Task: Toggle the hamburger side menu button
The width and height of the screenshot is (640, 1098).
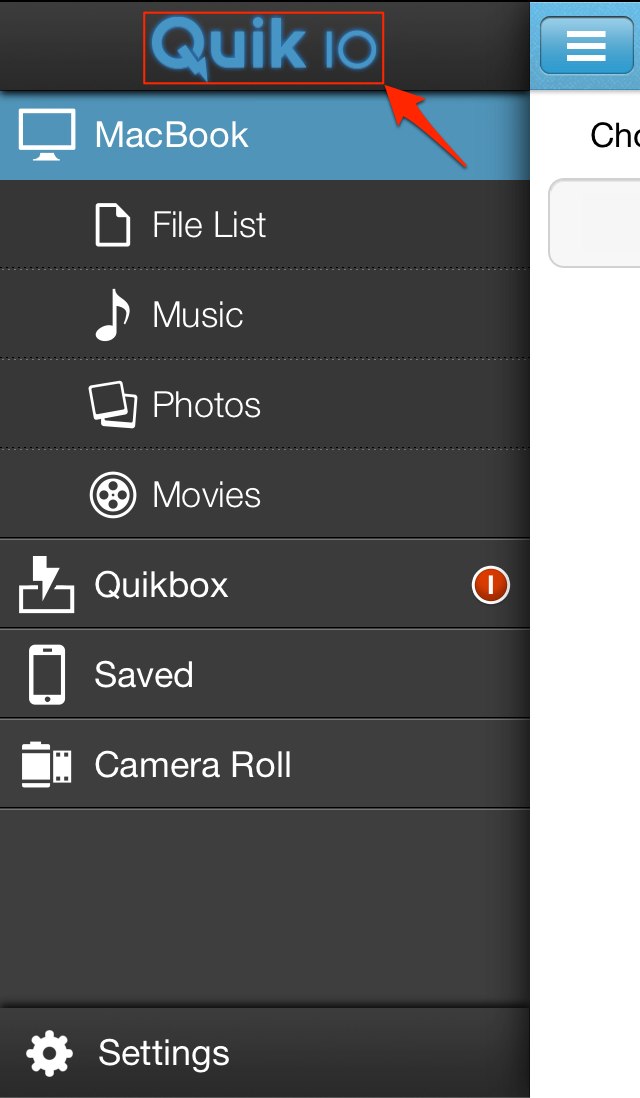Action: pyautogui.click(x=586, y=45)
